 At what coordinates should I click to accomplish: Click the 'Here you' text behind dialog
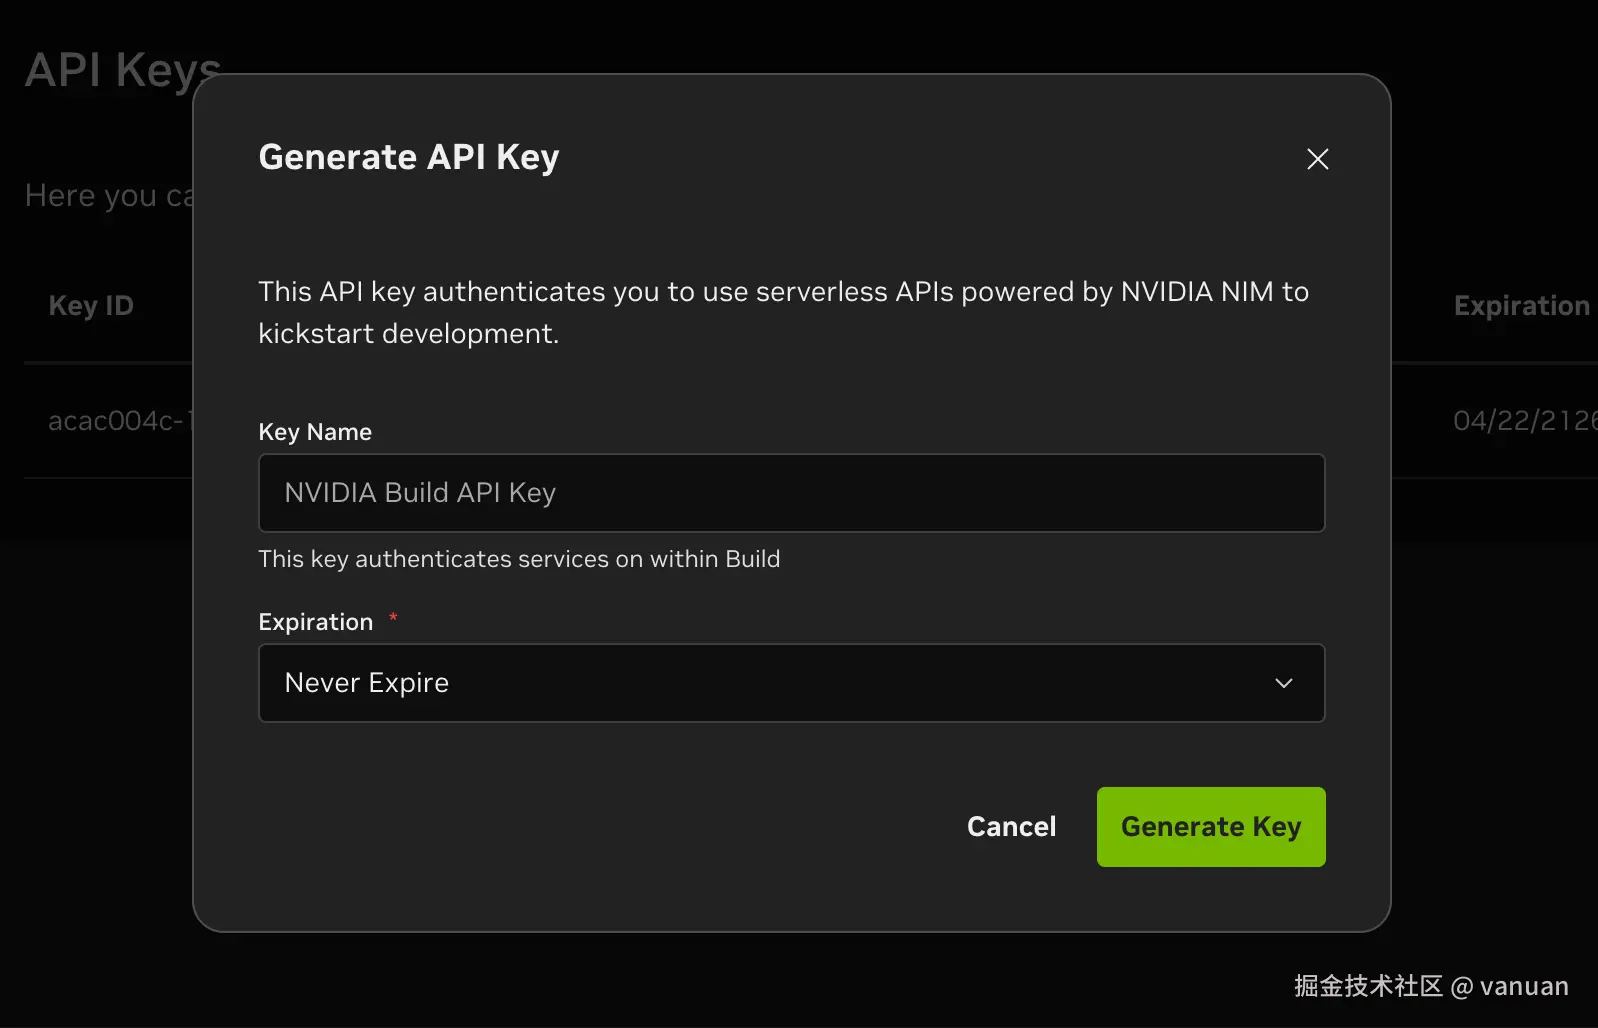[x=91, y=196]
